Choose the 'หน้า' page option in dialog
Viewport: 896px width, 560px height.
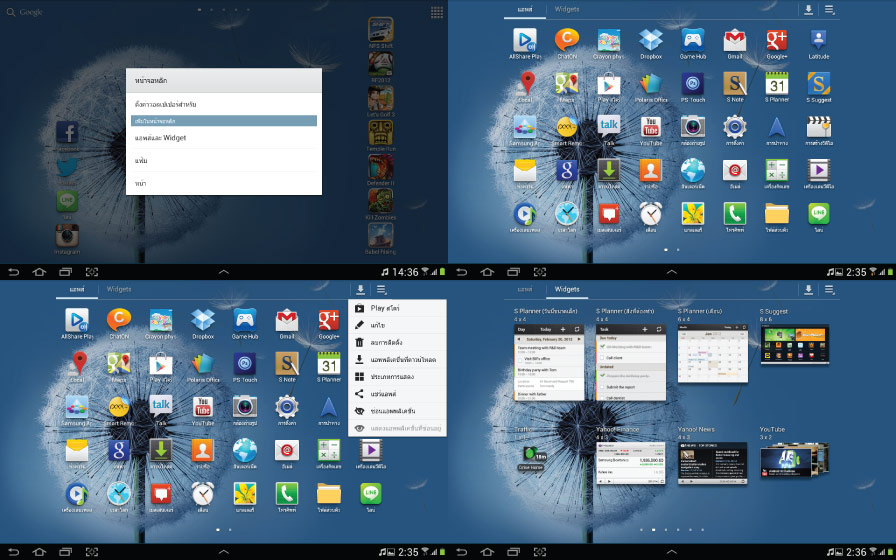point(224,183)
